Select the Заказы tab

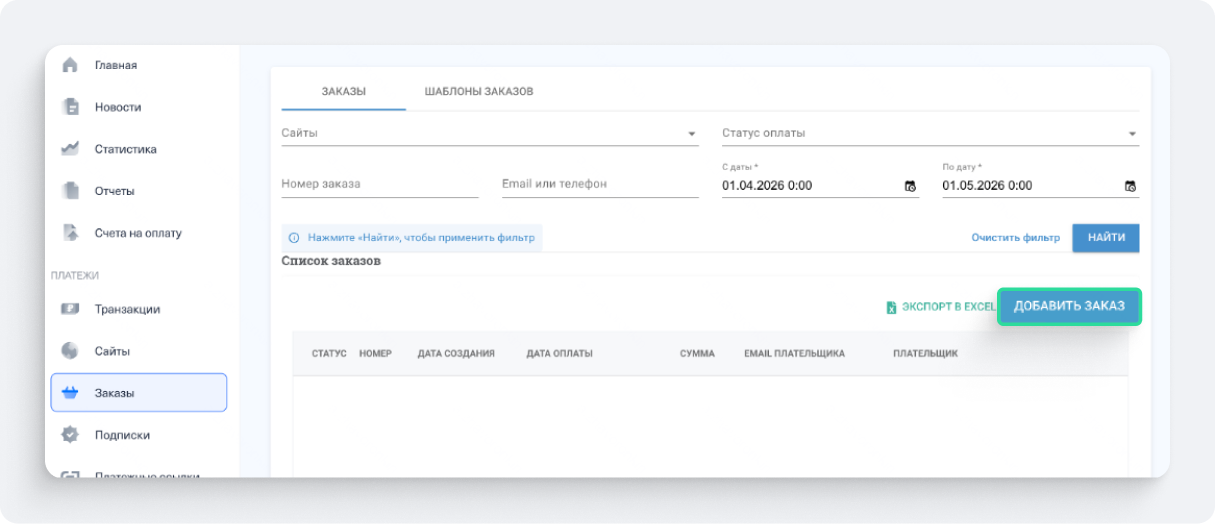coord(343,91)
